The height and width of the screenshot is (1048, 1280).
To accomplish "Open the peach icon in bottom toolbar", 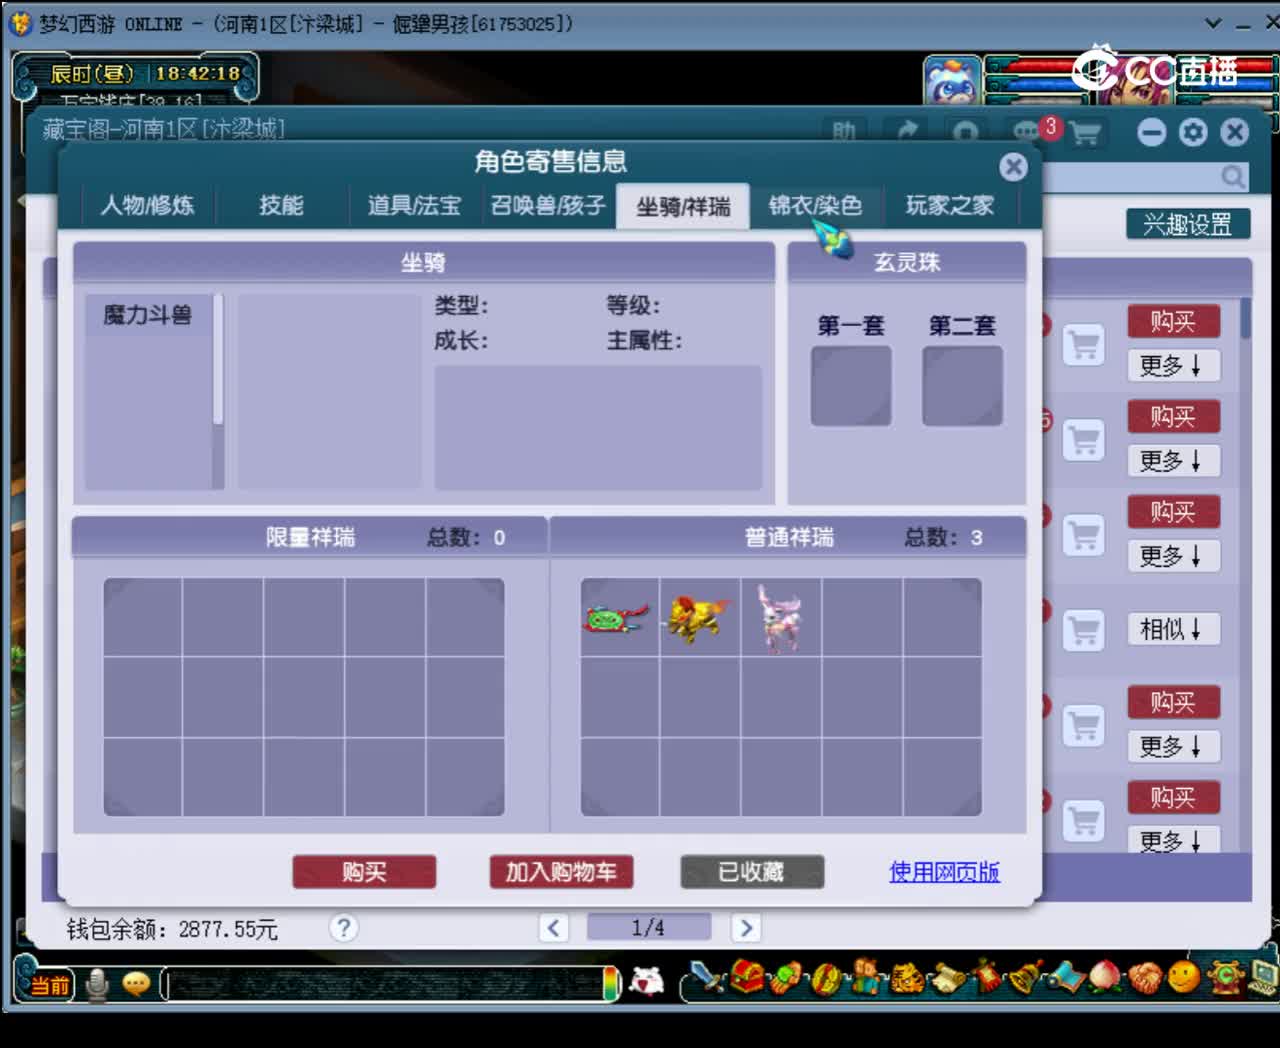I will coord(1105,977).
